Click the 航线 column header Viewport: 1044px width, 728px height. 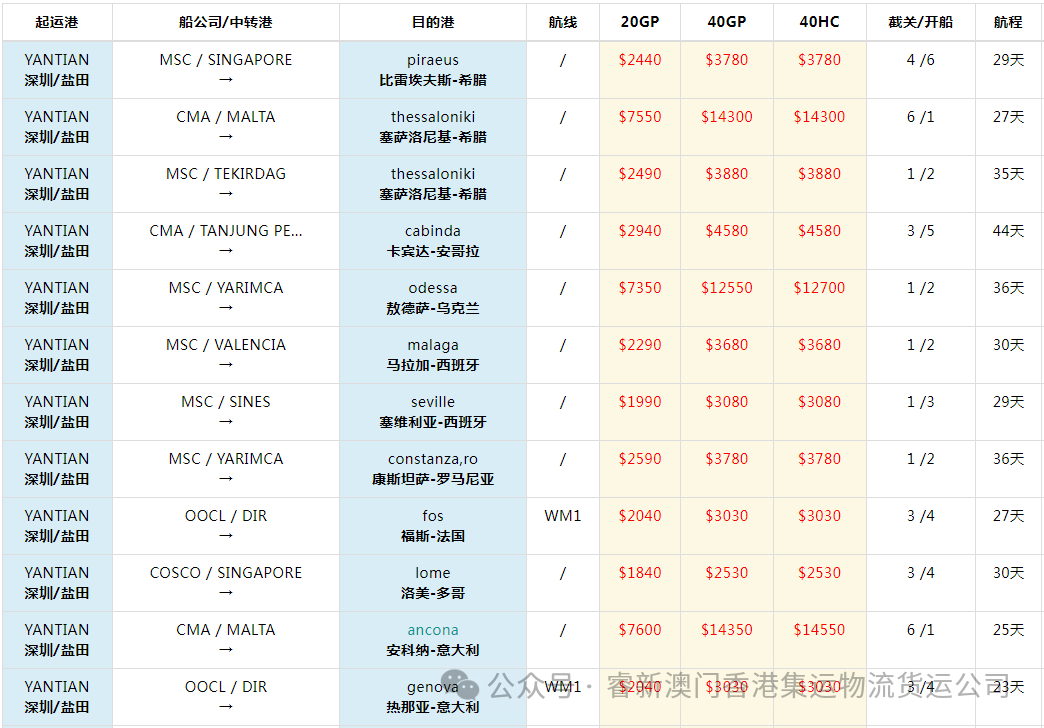point(563,23)
